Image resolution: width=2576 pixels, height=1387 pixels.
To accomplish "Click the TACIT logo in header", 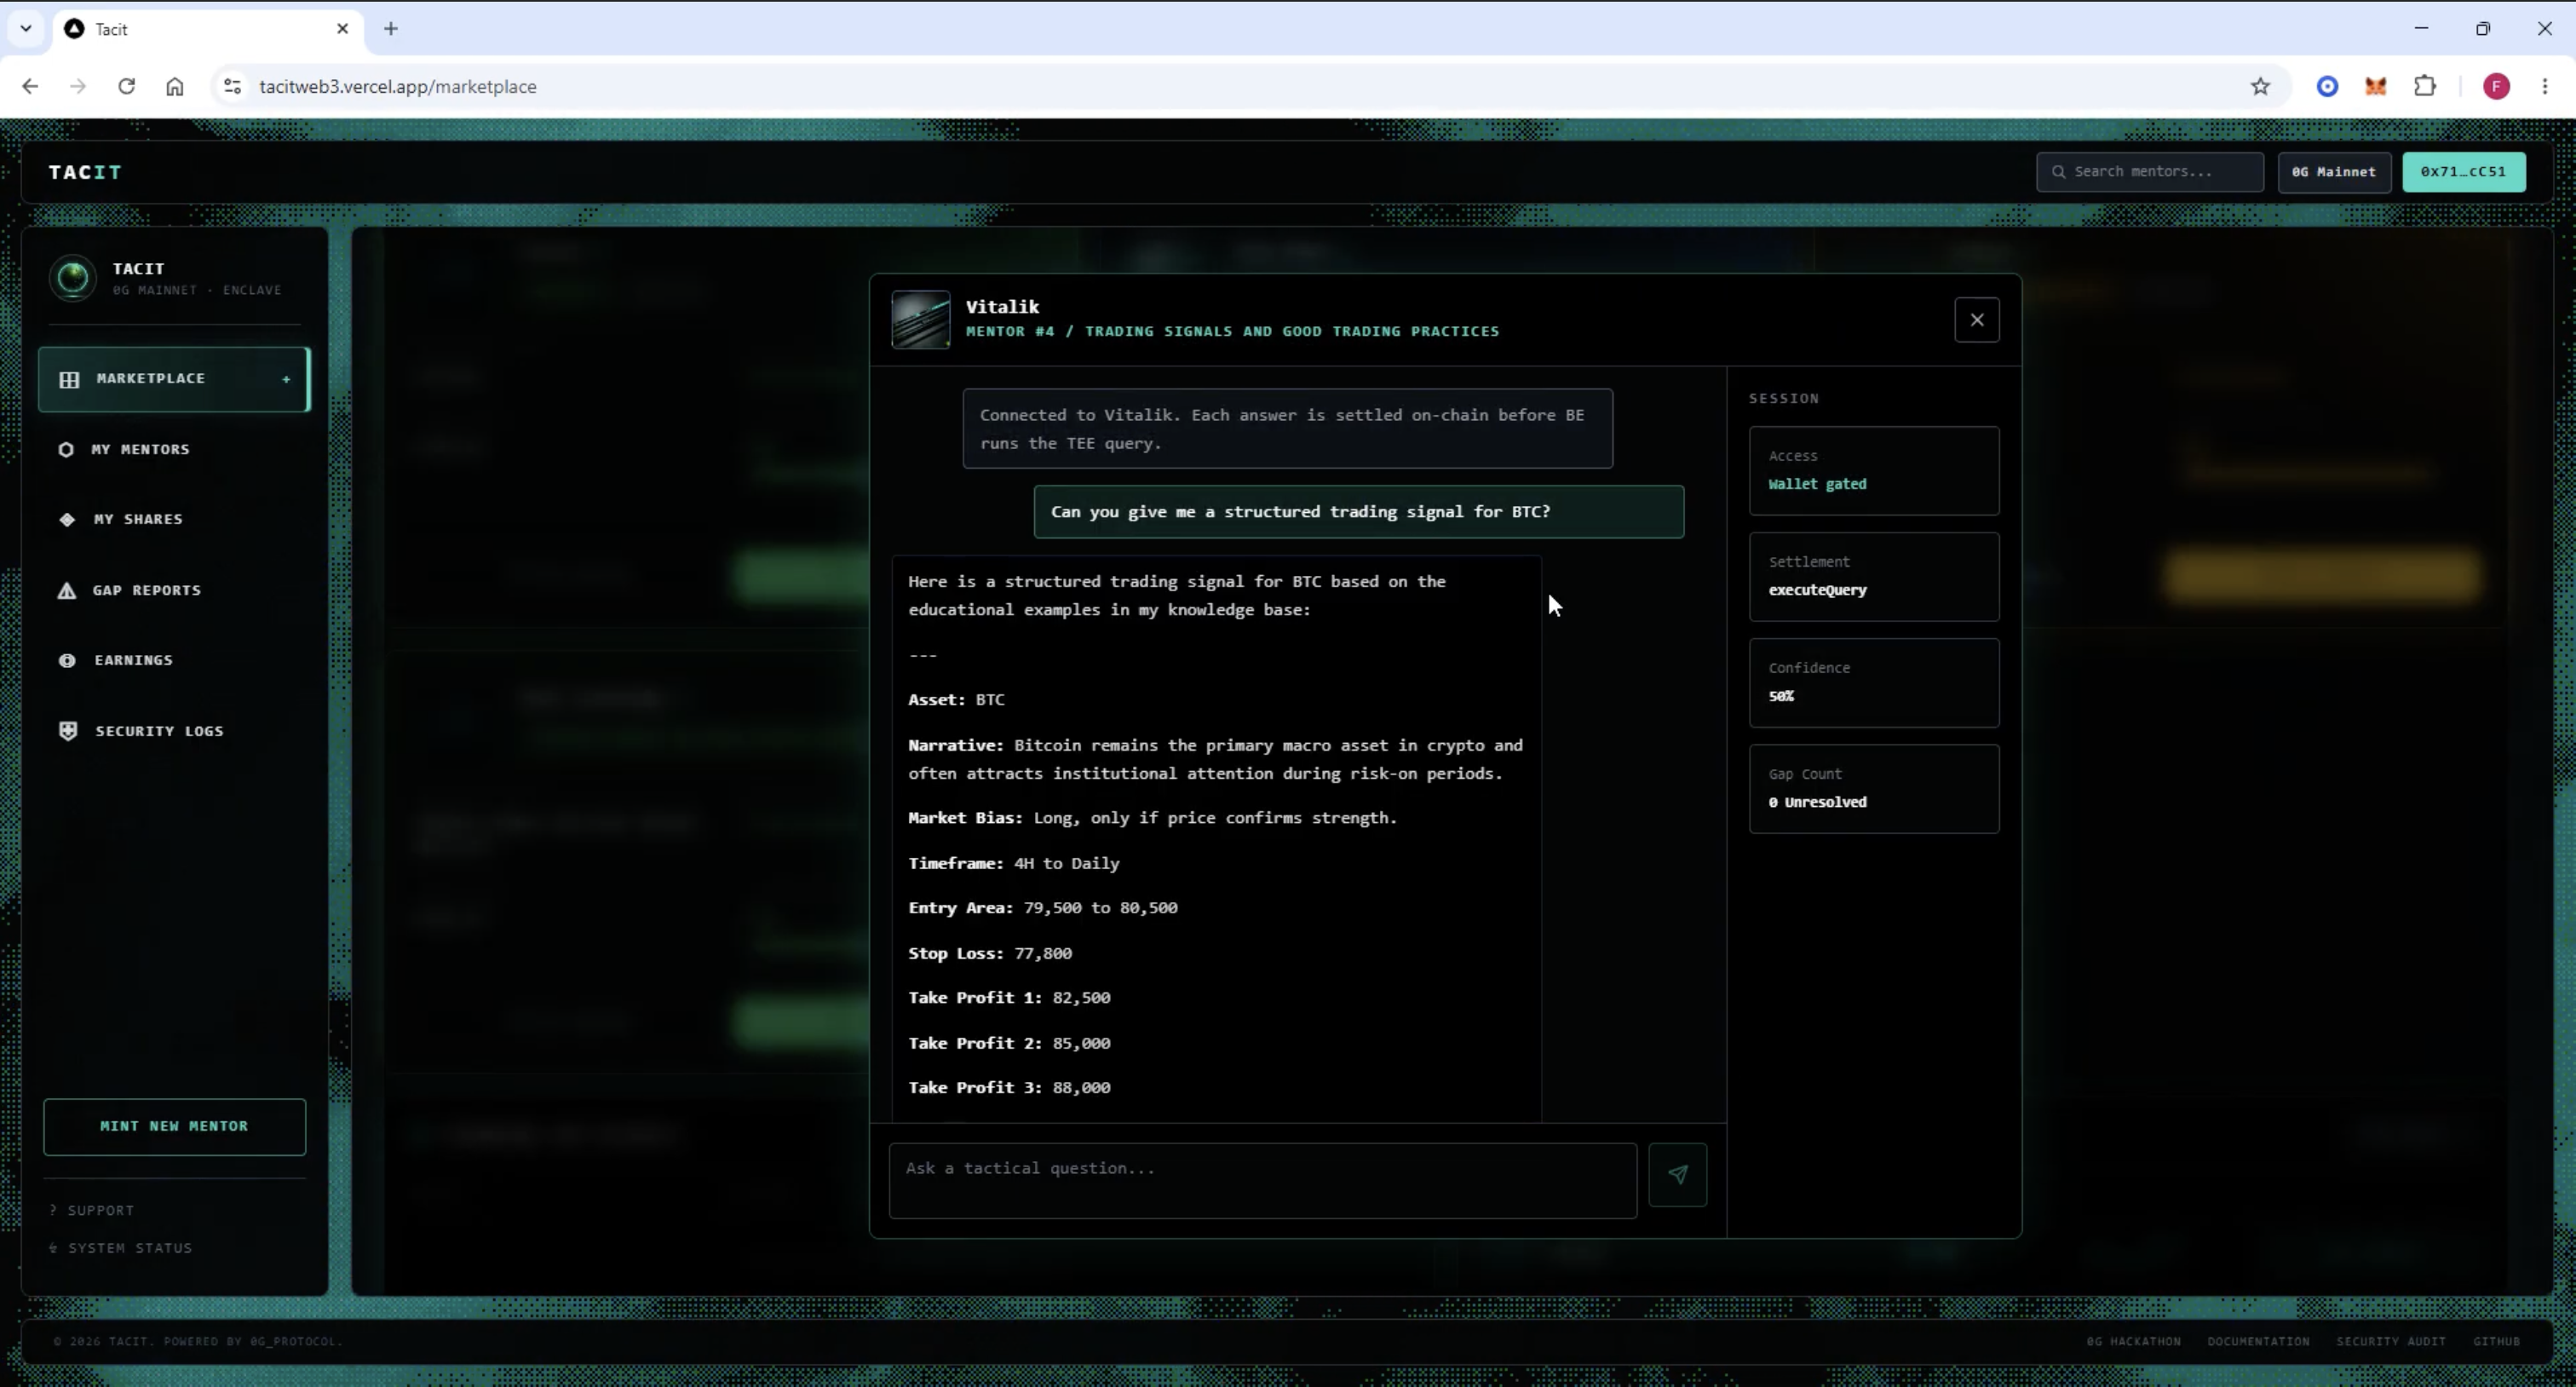I will pyautogui.click(x=85, y=173).
